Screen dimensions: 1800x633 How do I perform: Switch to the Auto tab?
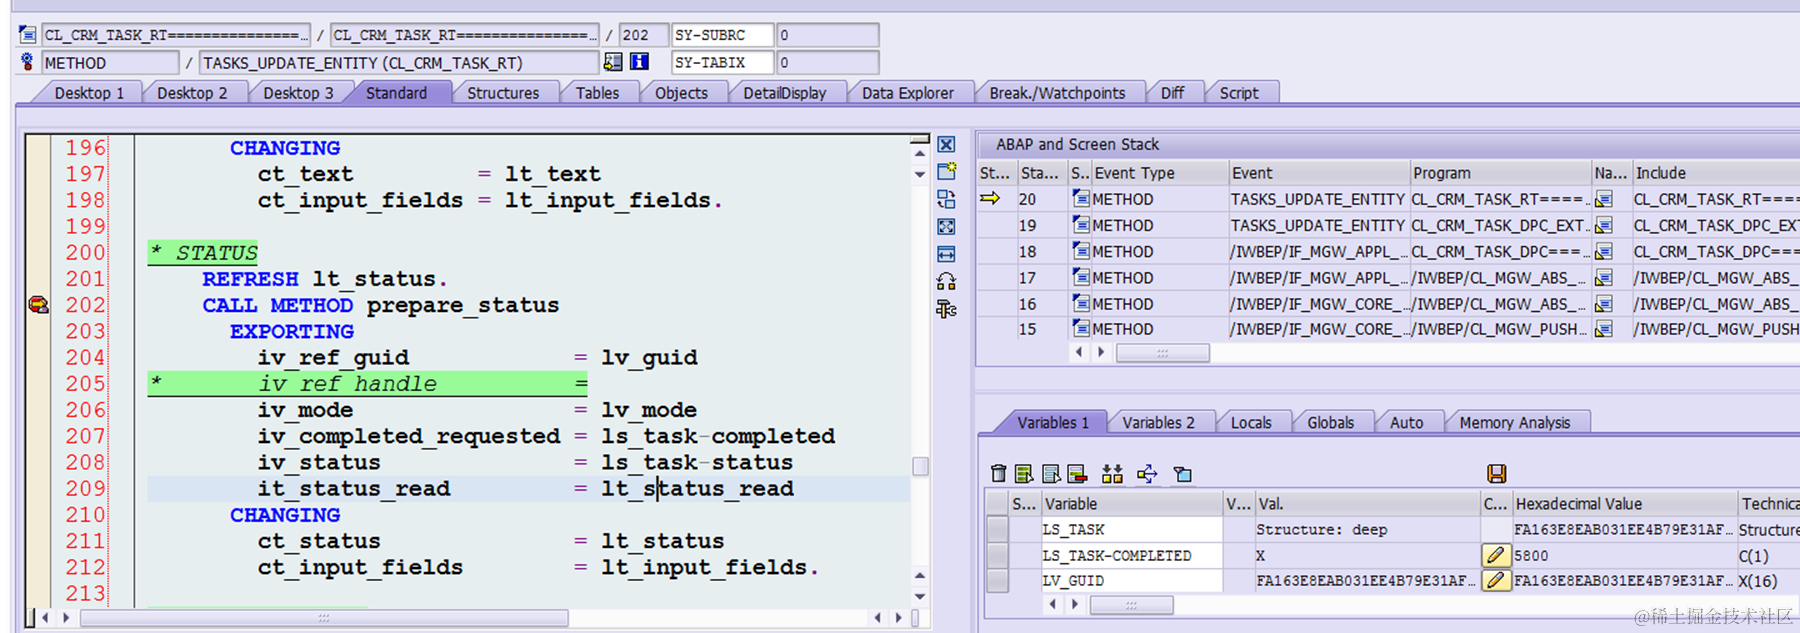click(x=1406, y=423)
